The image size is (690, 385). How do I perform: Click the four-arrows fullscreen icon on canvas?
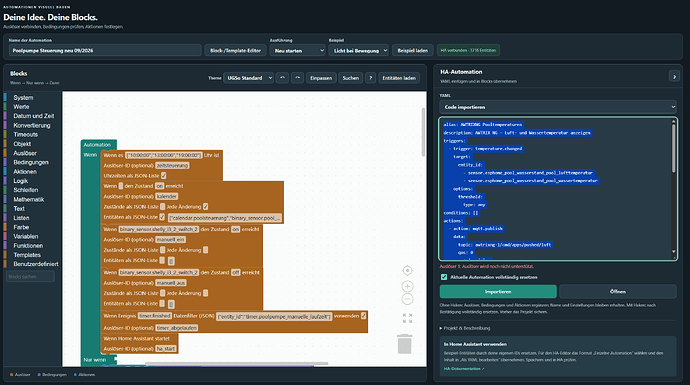point(407,318)
